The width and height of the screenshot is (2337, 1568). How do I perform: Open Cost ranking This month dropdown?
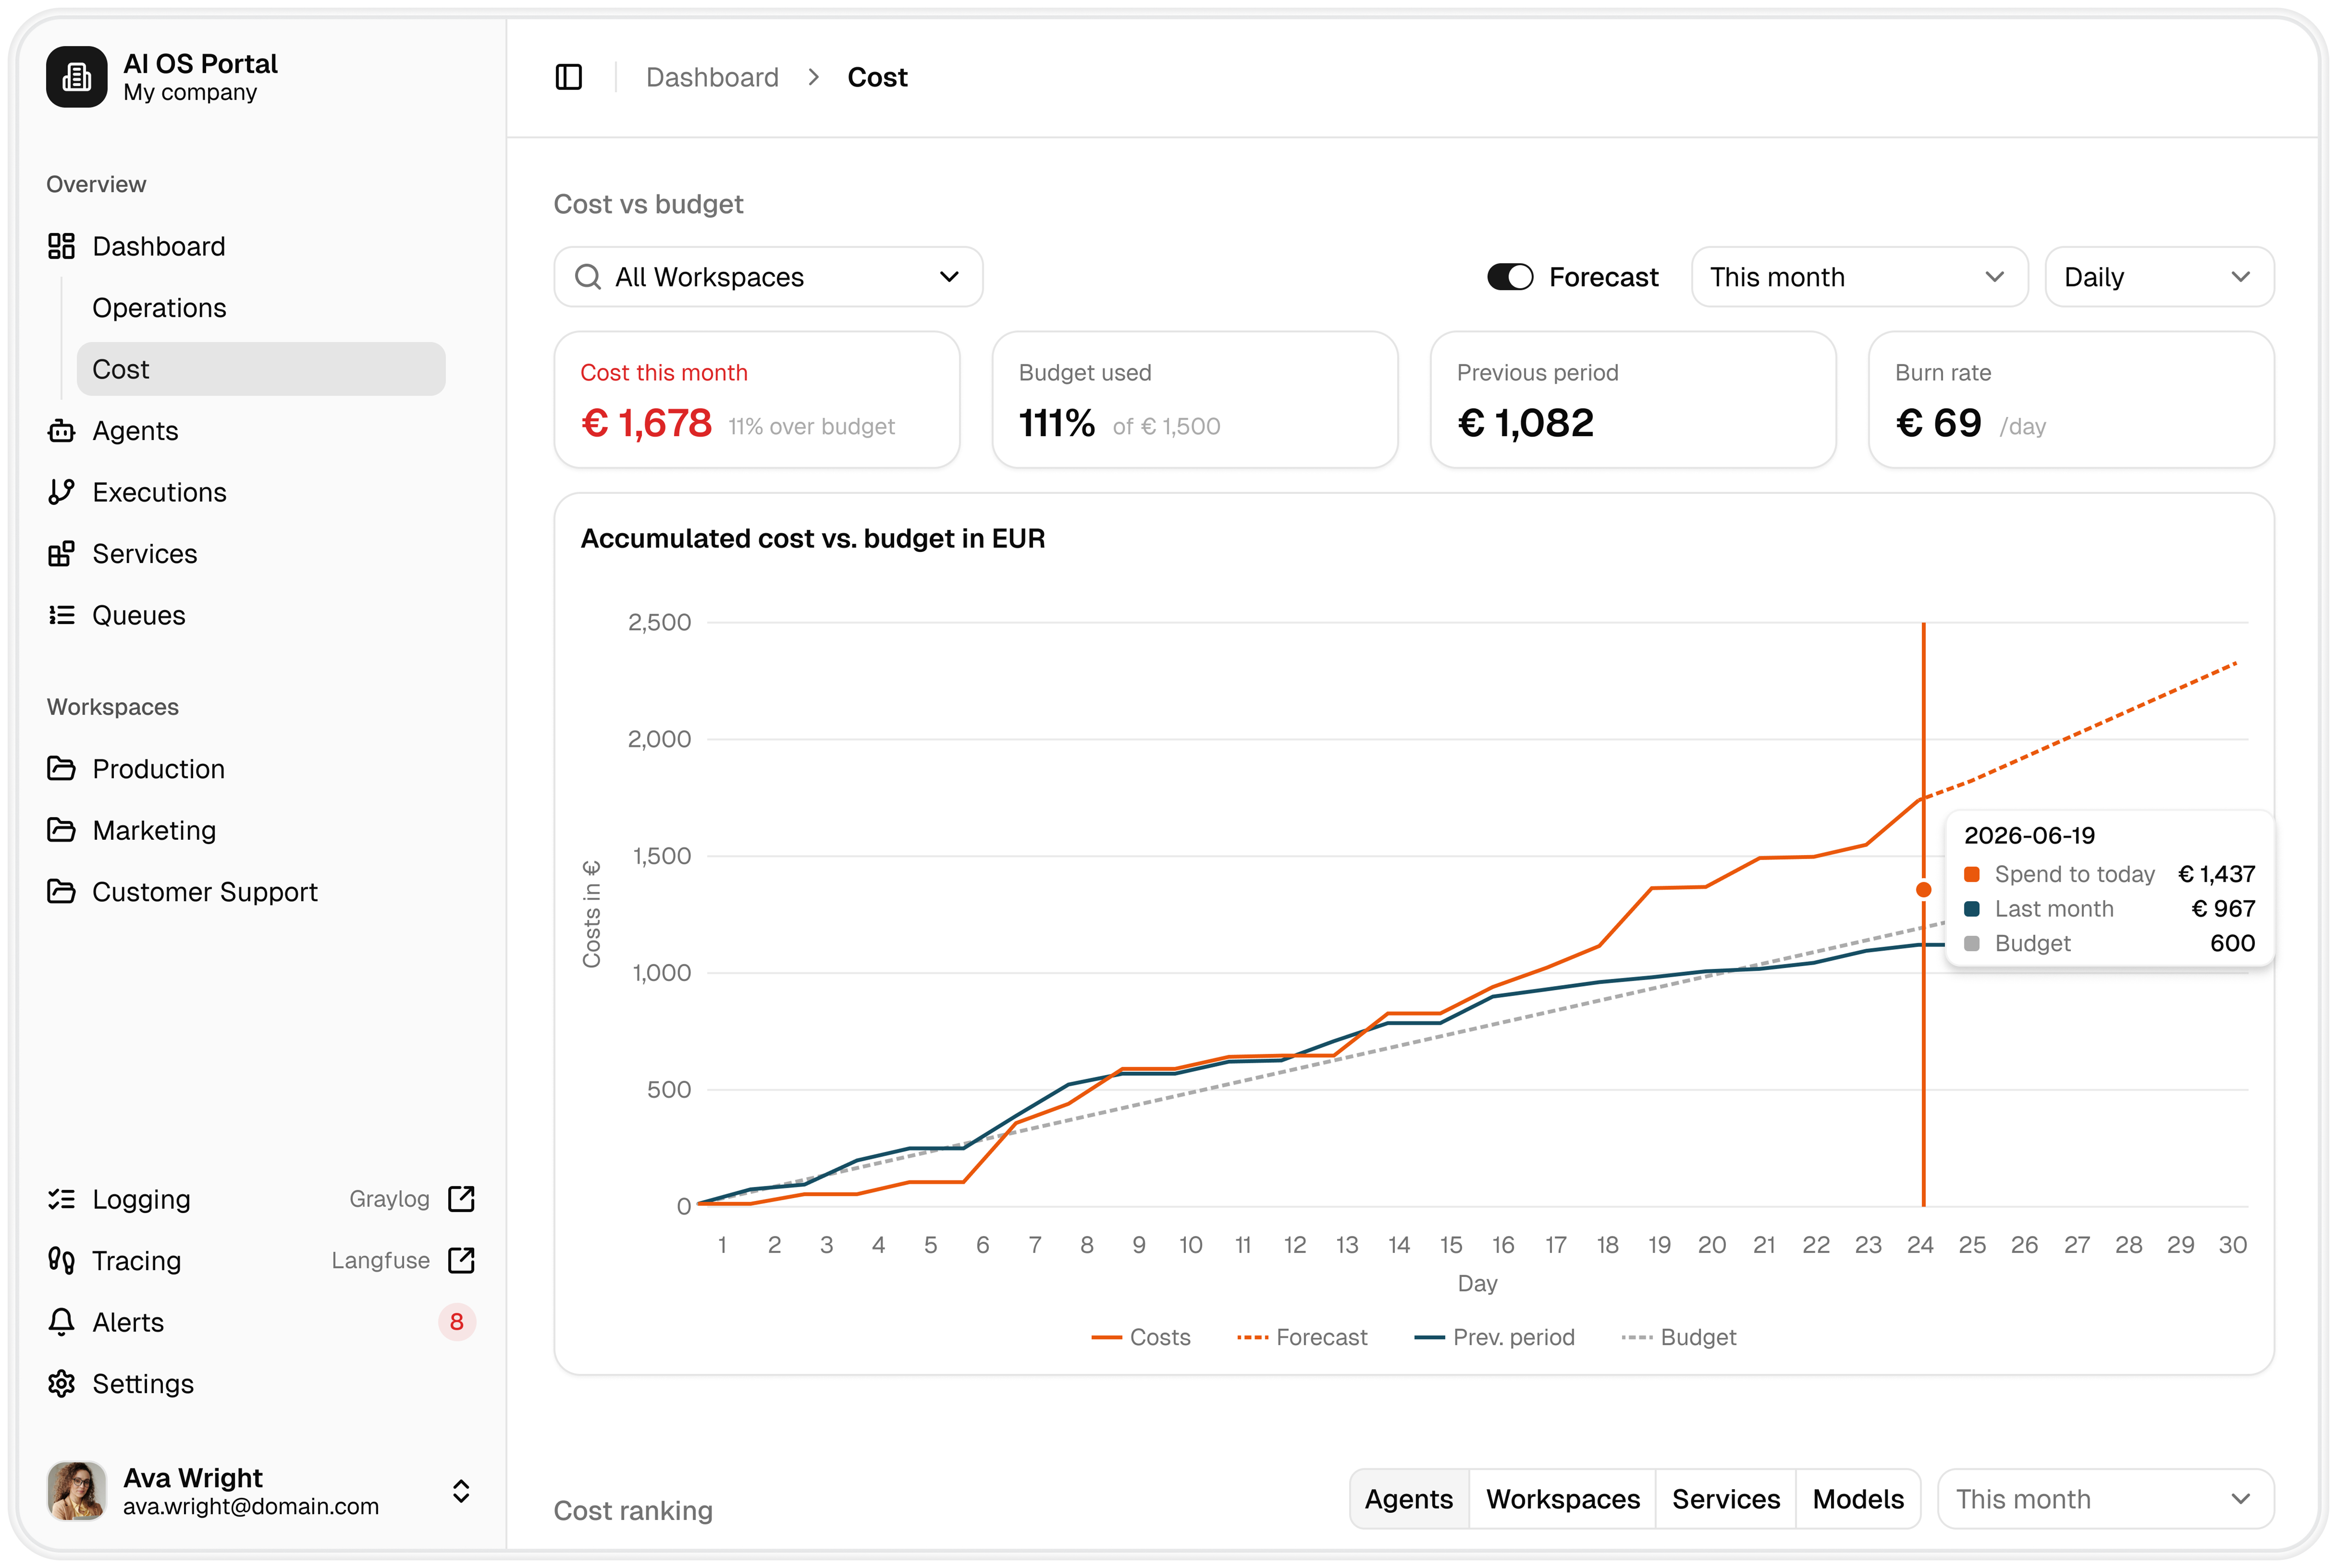click(x=2105, y=1499)
